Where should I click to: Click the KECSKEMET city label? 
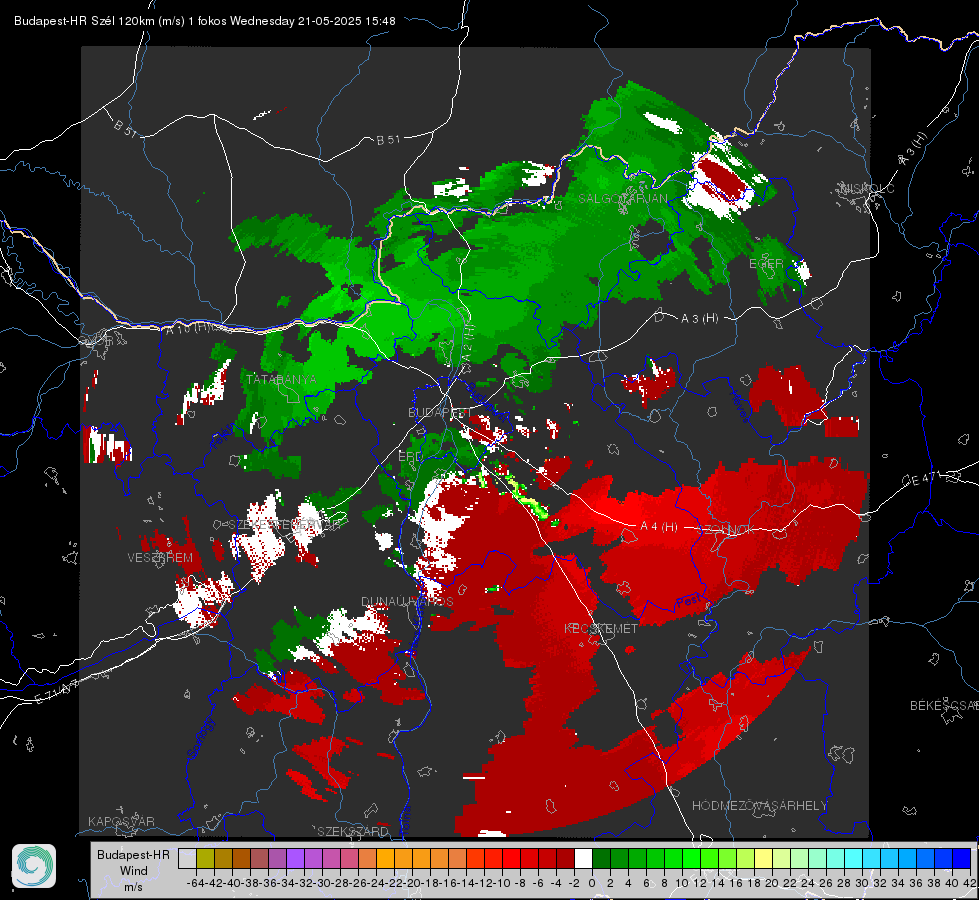[x=601, y=629]
